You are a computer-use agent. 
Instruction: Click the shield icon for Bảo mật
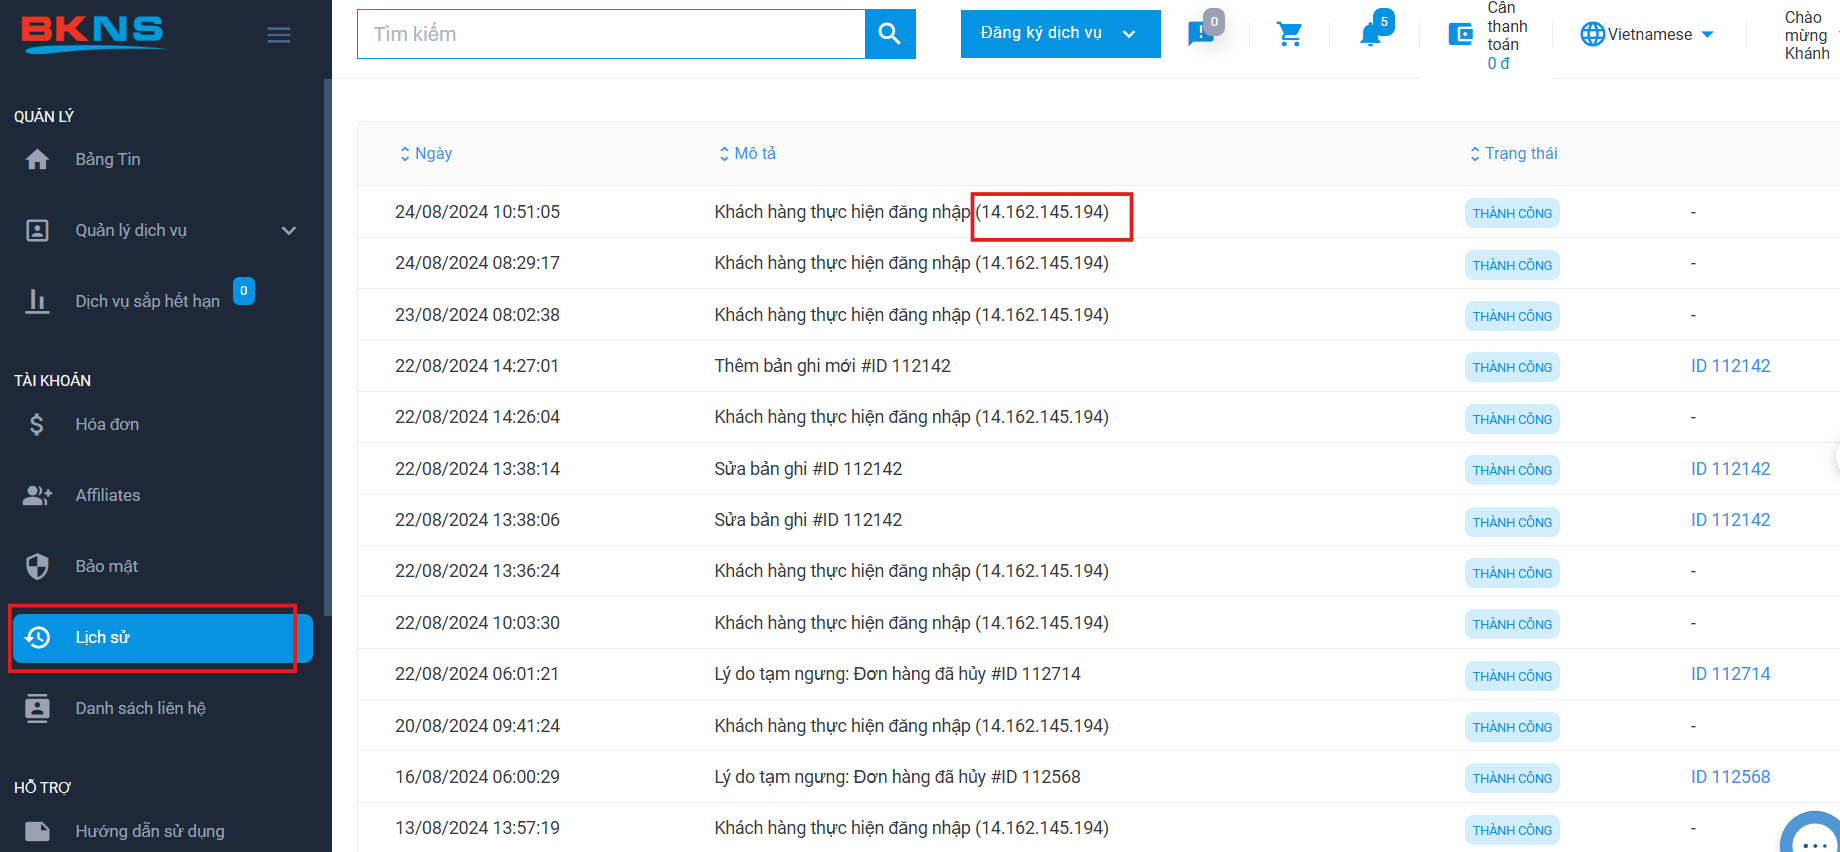37,566
